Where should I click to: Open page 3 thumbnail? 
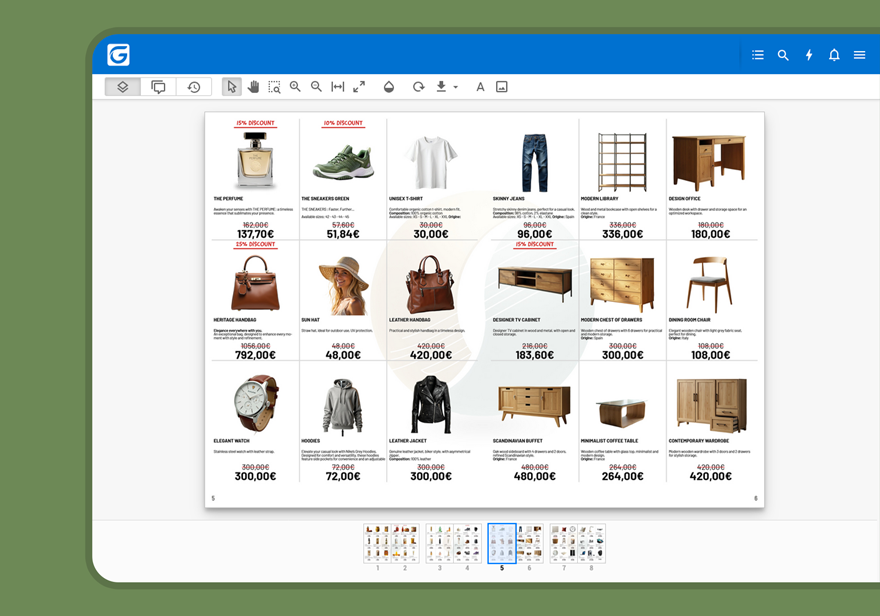(439, 544)
